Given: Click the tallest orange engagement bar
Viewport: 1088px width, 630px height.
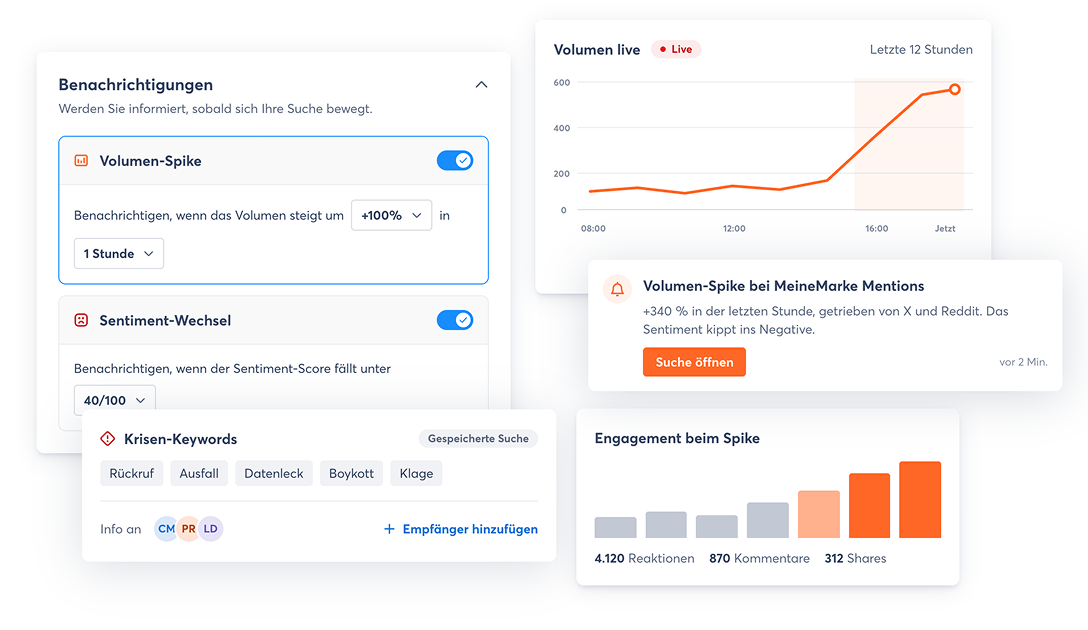Looking at the screenshot, I should 920,500.
